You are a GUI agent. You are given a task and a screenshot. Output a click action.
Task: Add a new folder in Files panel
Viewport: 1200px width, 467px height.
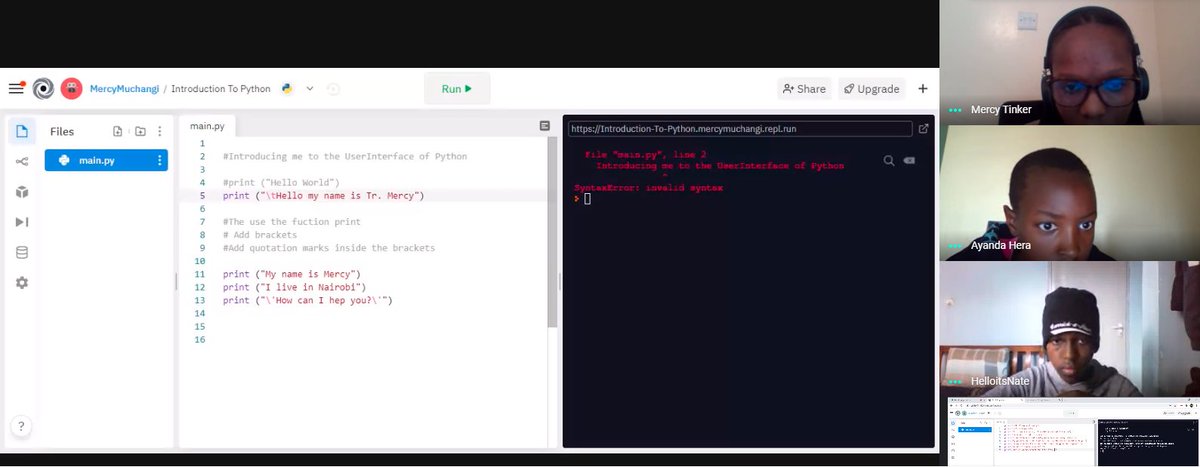[x=140, y=131]
